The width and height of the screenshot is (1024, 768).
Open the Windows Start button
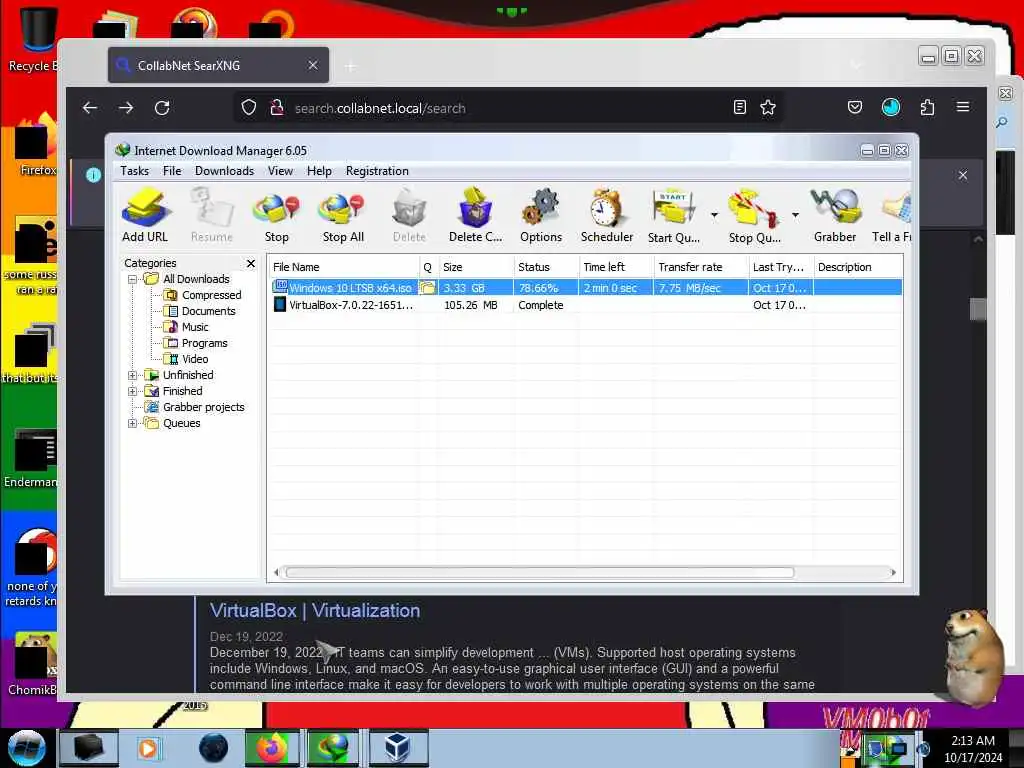point(27,747)
